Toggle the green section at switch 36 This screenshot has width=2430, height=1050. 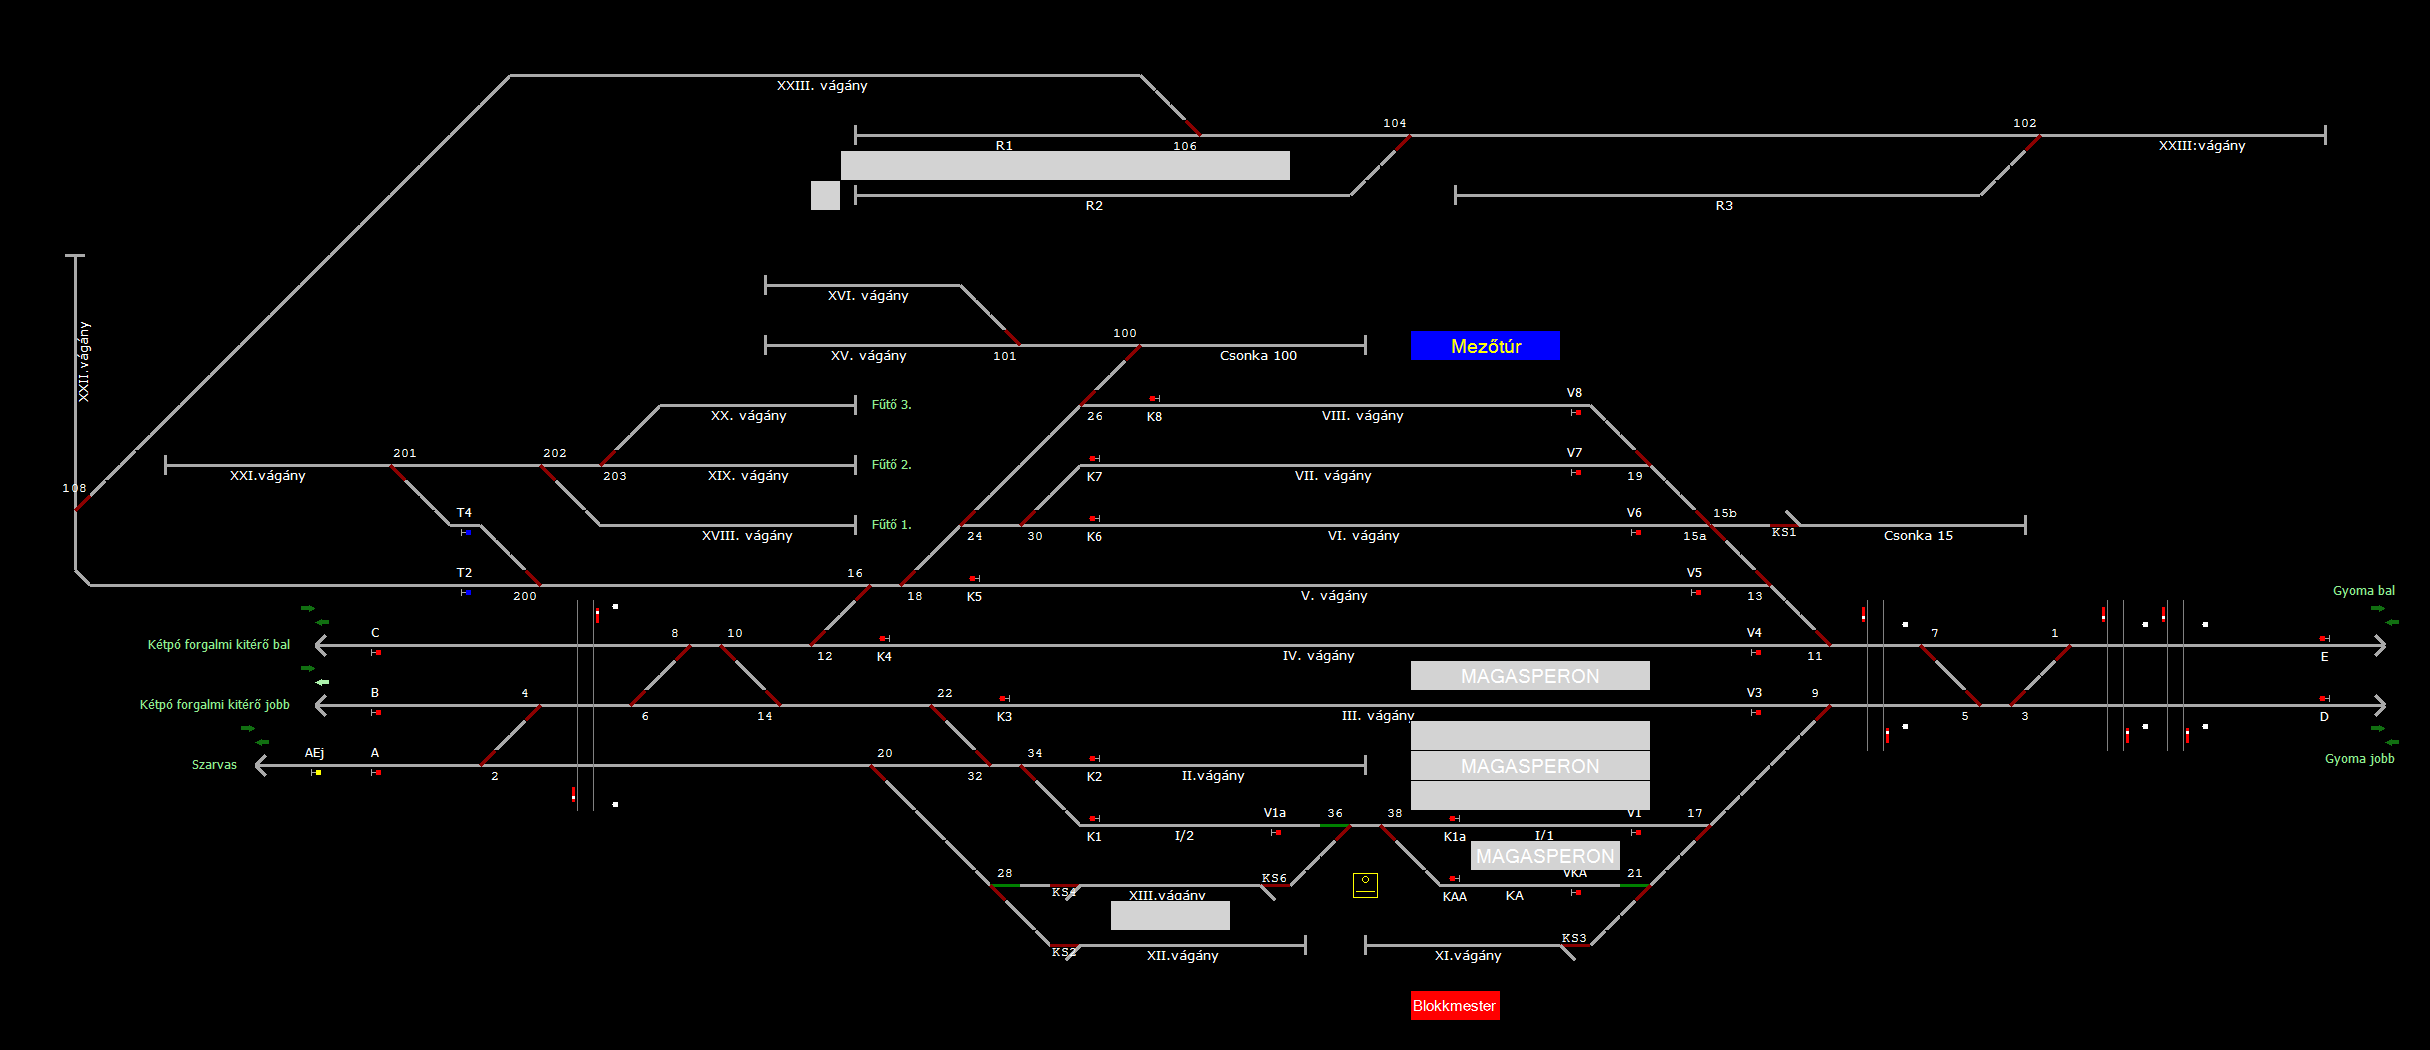click(1334, 825)
